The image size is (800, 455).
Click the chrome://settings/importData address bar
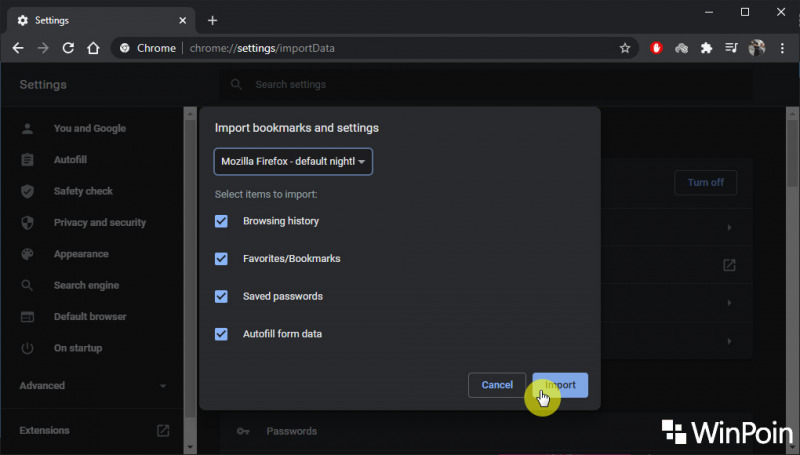[x=375, y=48]
